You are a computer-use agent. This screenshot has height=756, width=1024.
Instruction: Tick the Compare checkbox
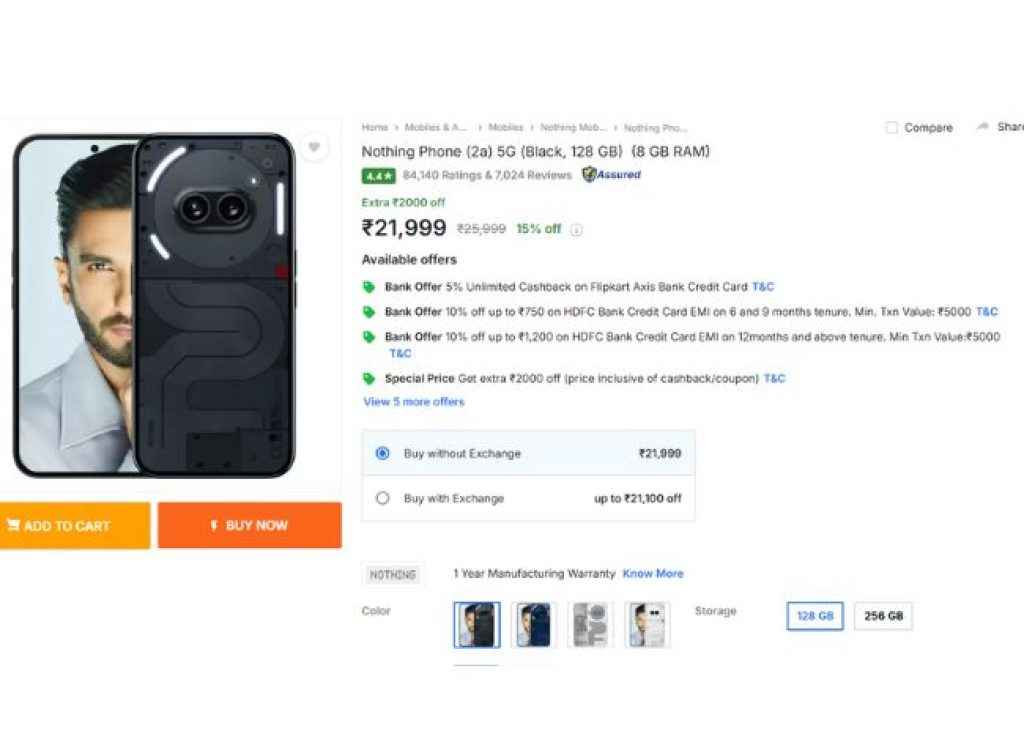tap(892, 128)
